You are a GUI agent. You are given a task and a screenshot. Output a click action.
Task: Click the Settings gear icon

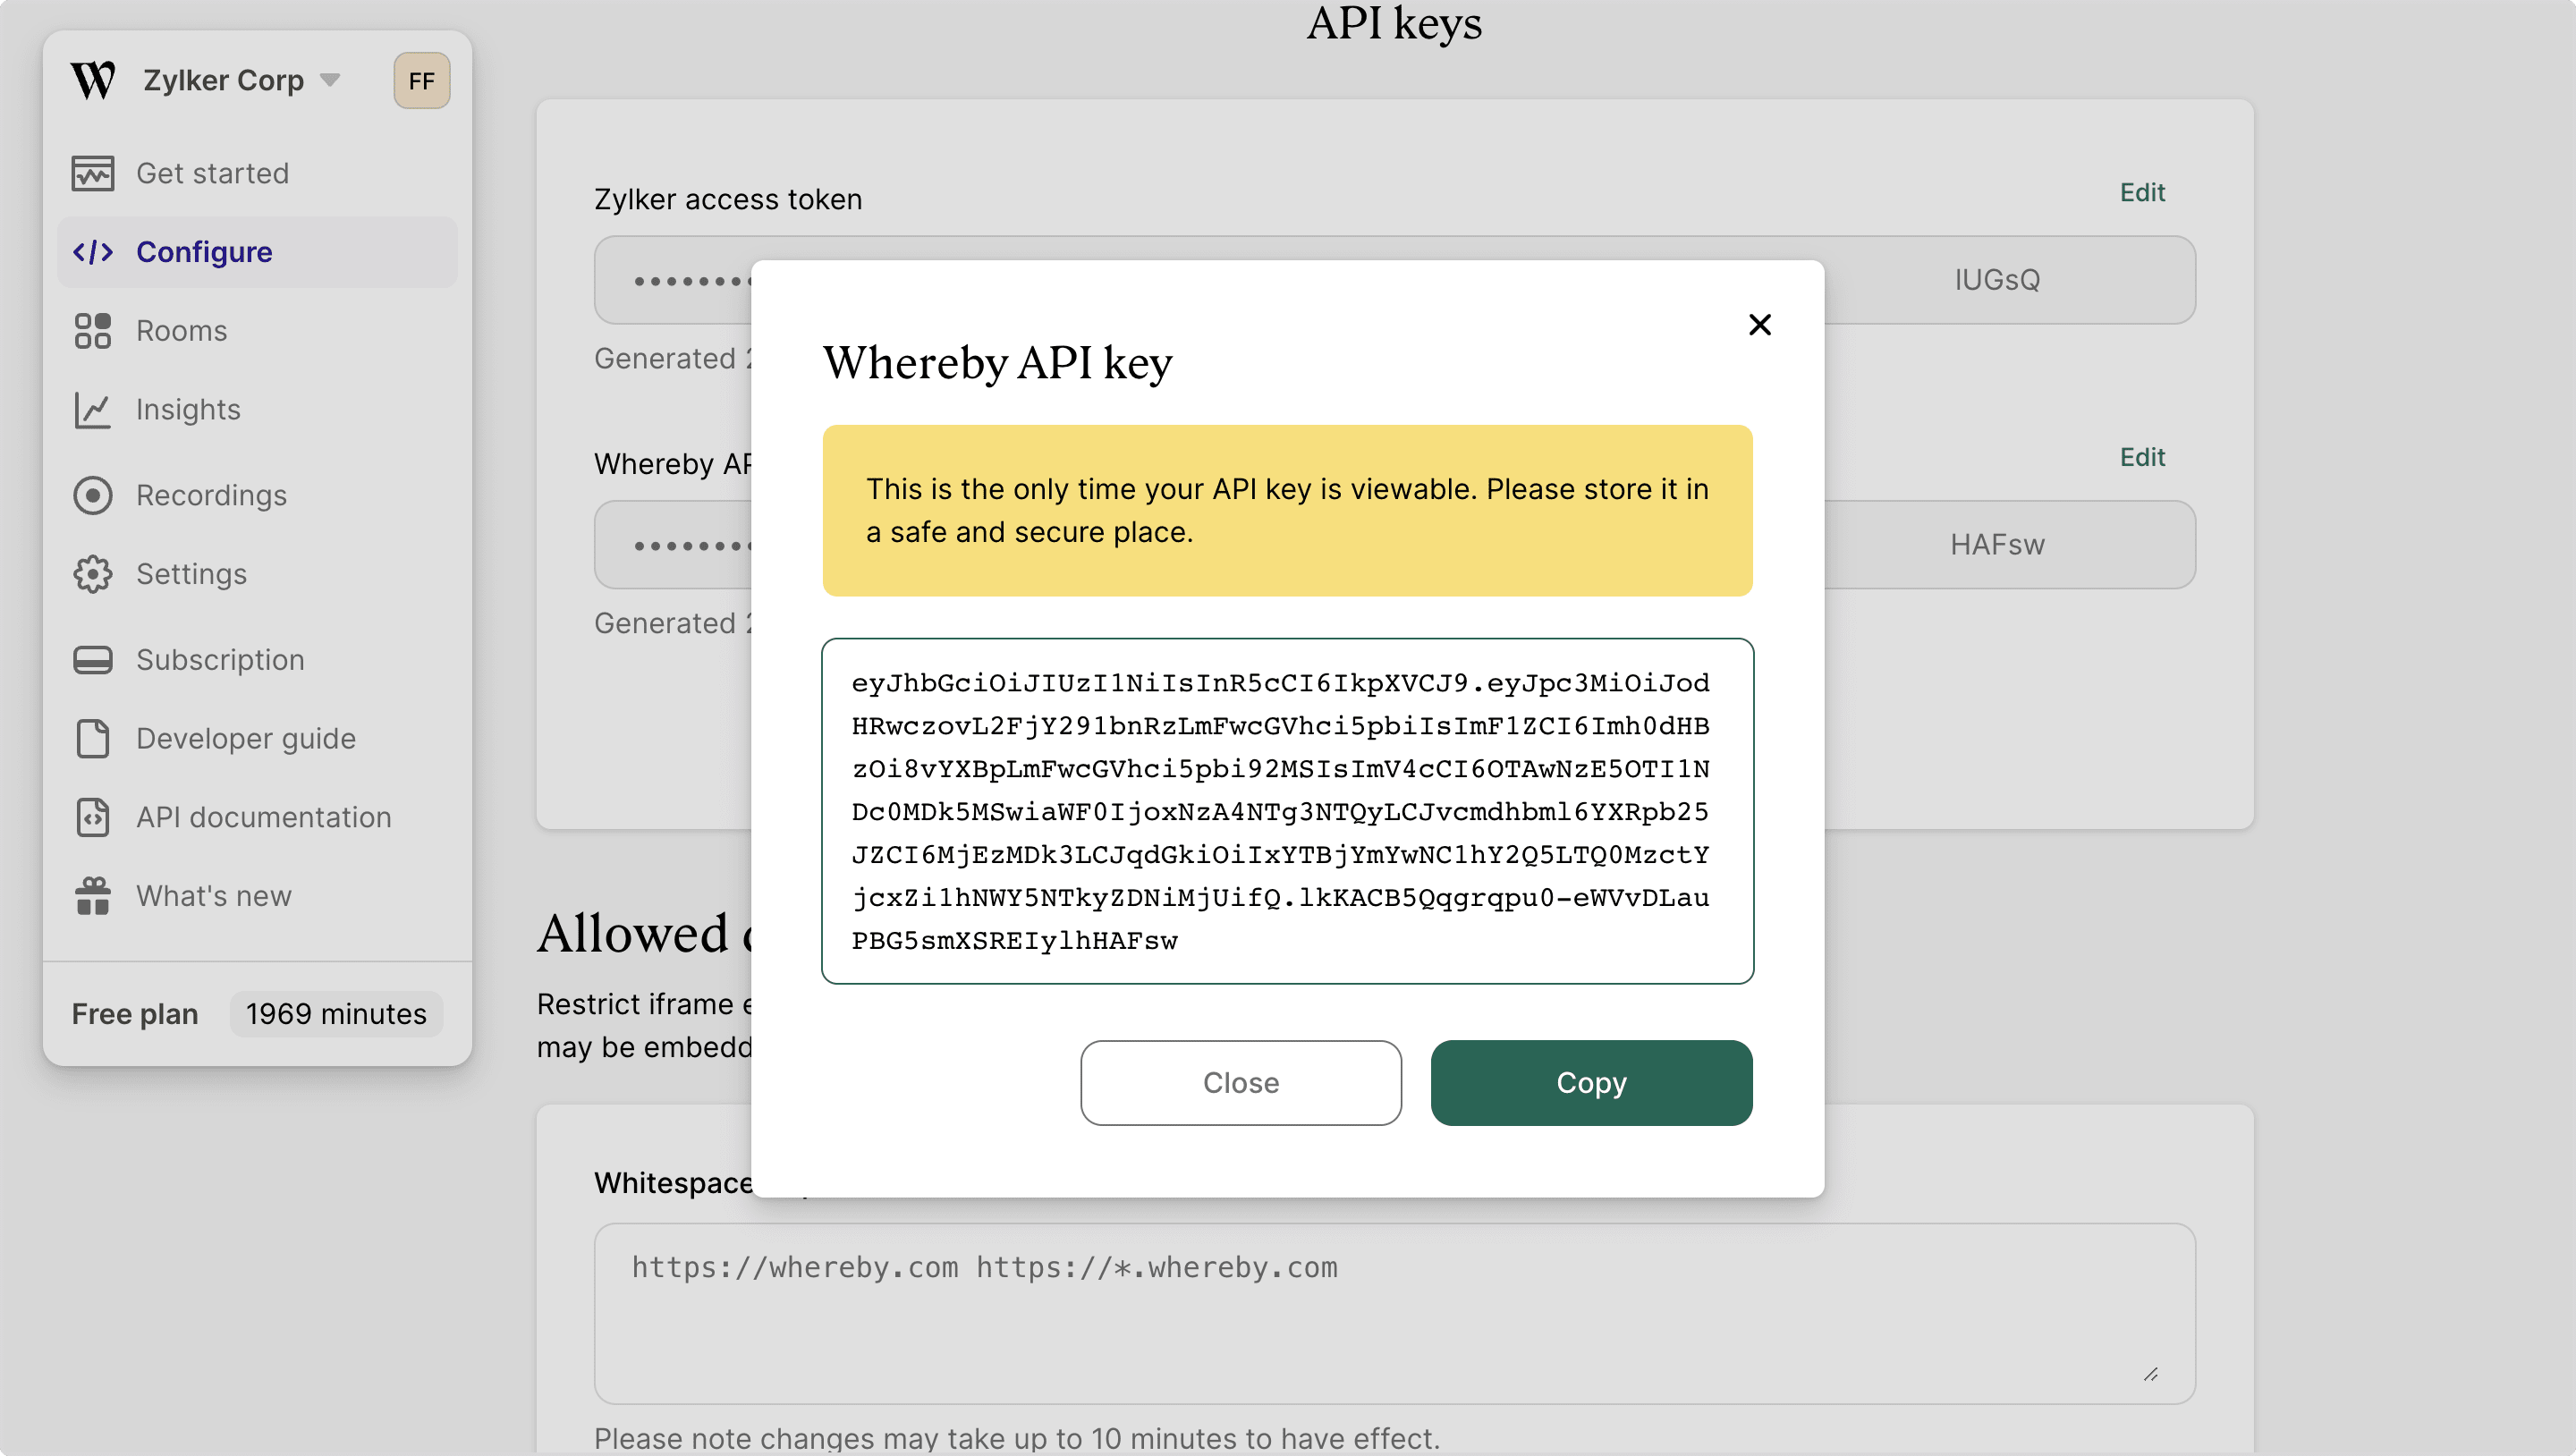coord(93,574)
